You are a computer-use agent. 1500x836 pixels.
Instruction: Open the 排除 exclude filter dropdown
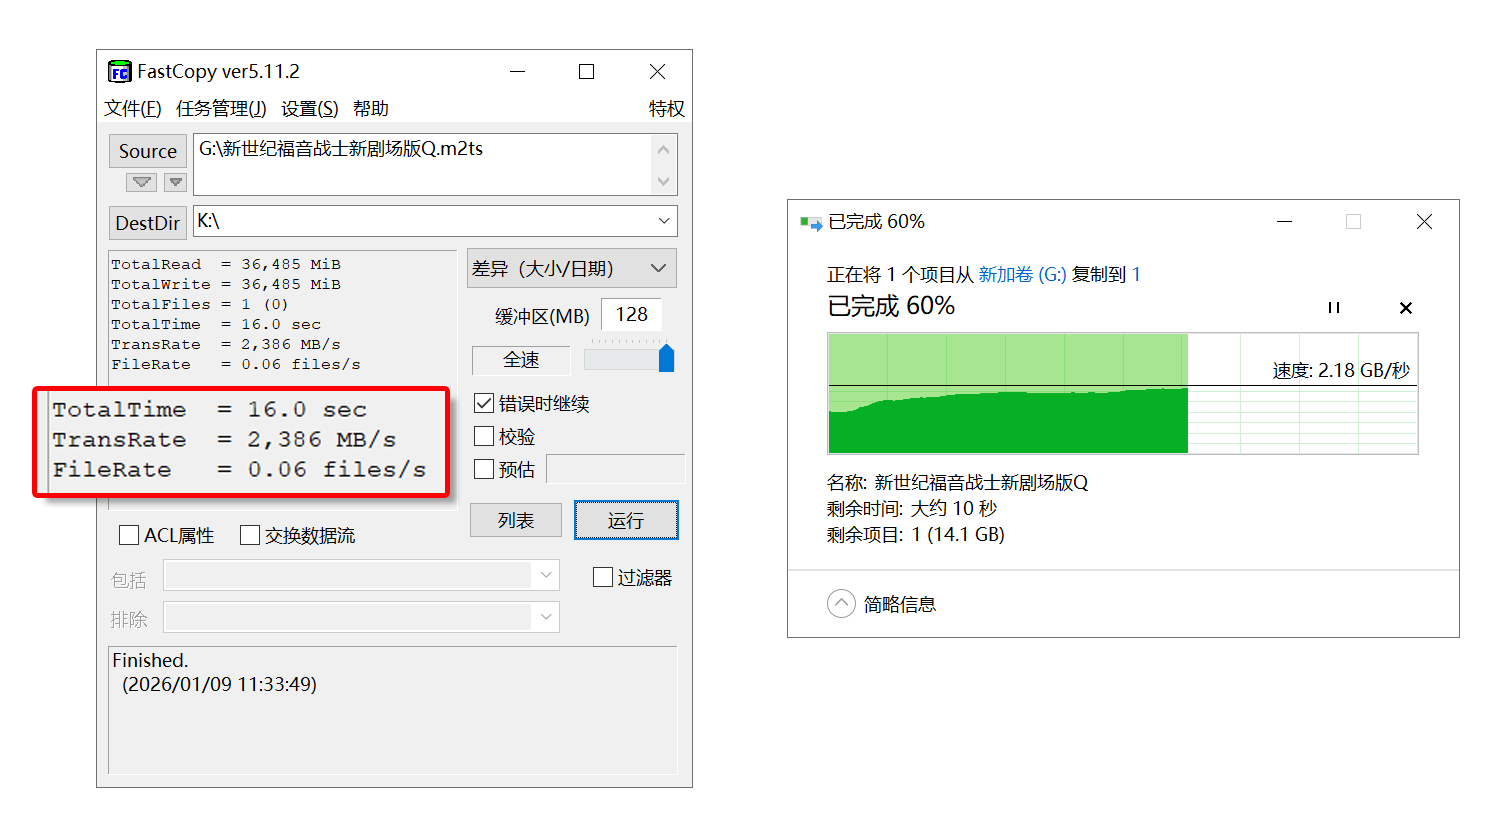point(546,617)
